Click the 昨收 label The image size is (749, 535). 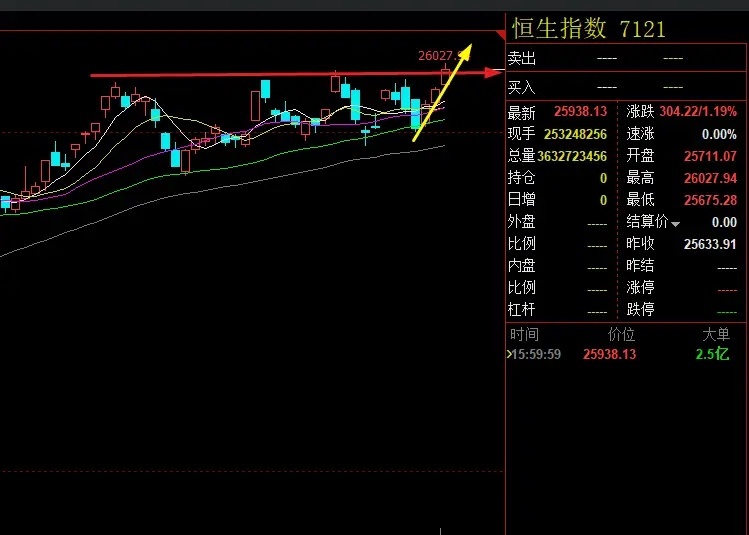point(640,244)
